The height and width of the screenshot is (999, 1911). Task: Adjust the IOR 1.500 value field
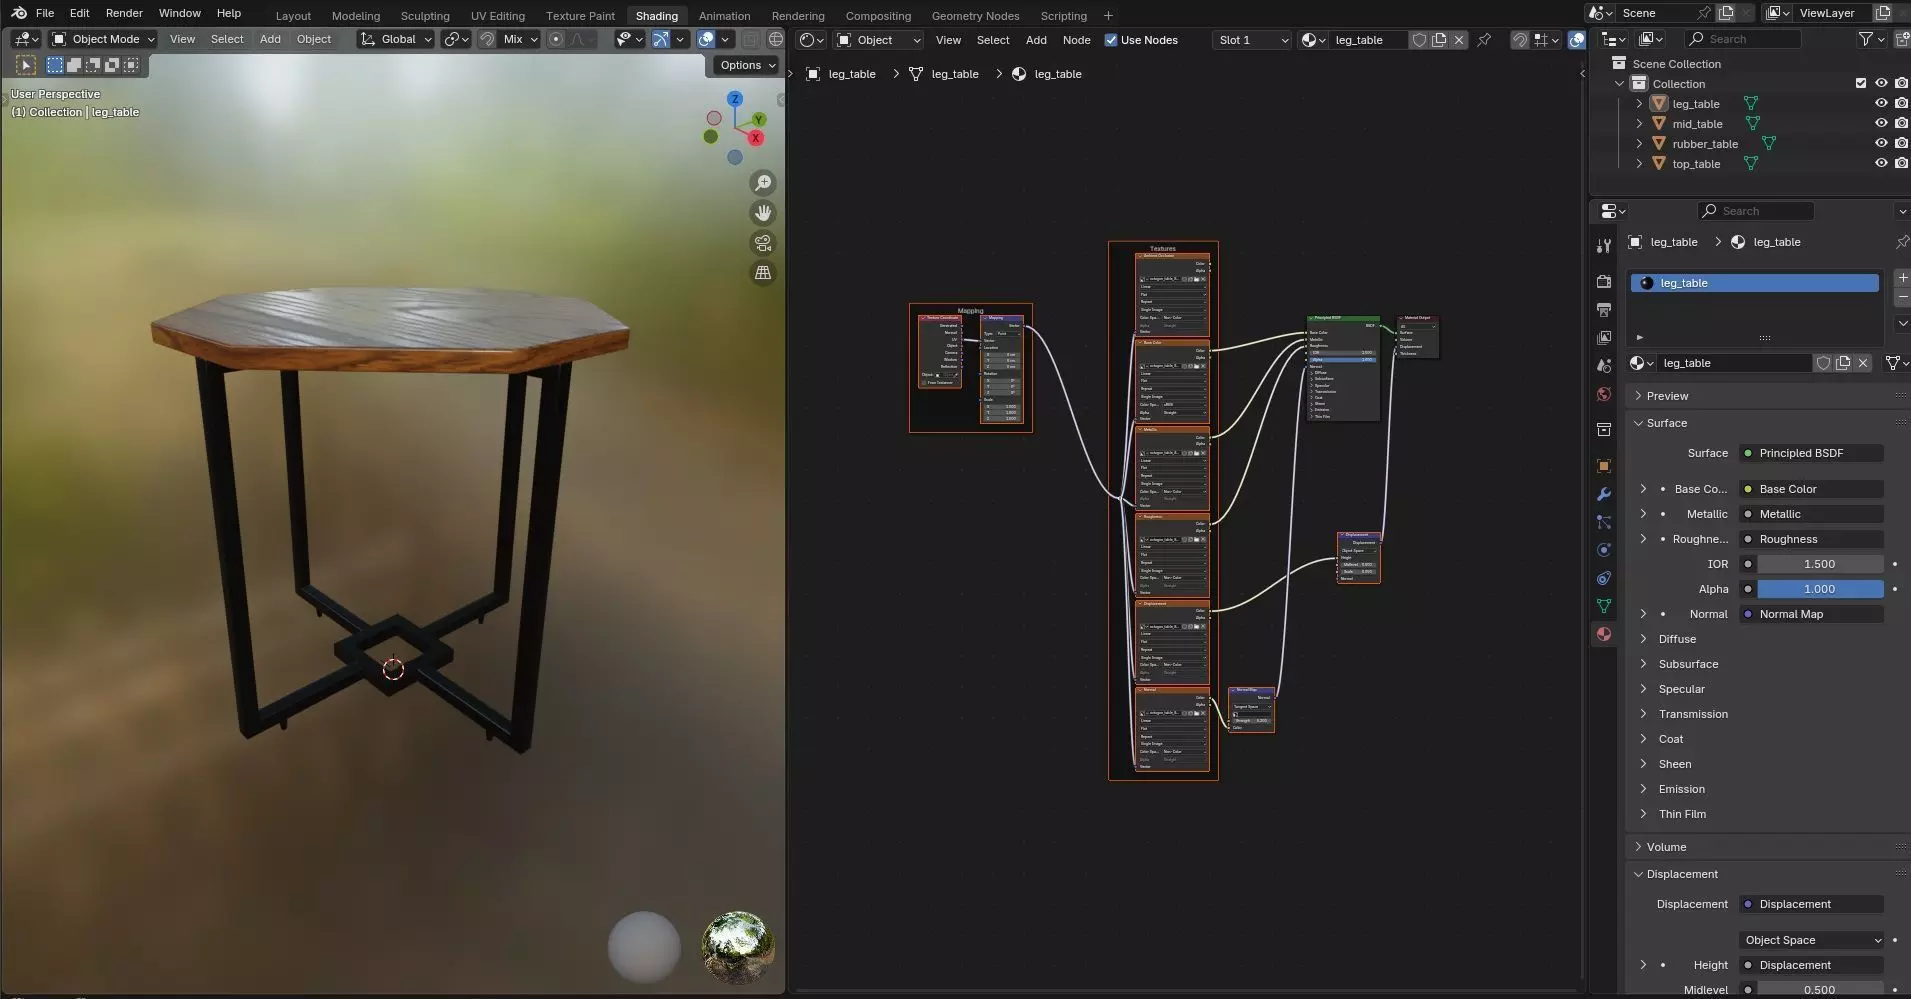pos(1820,564)
